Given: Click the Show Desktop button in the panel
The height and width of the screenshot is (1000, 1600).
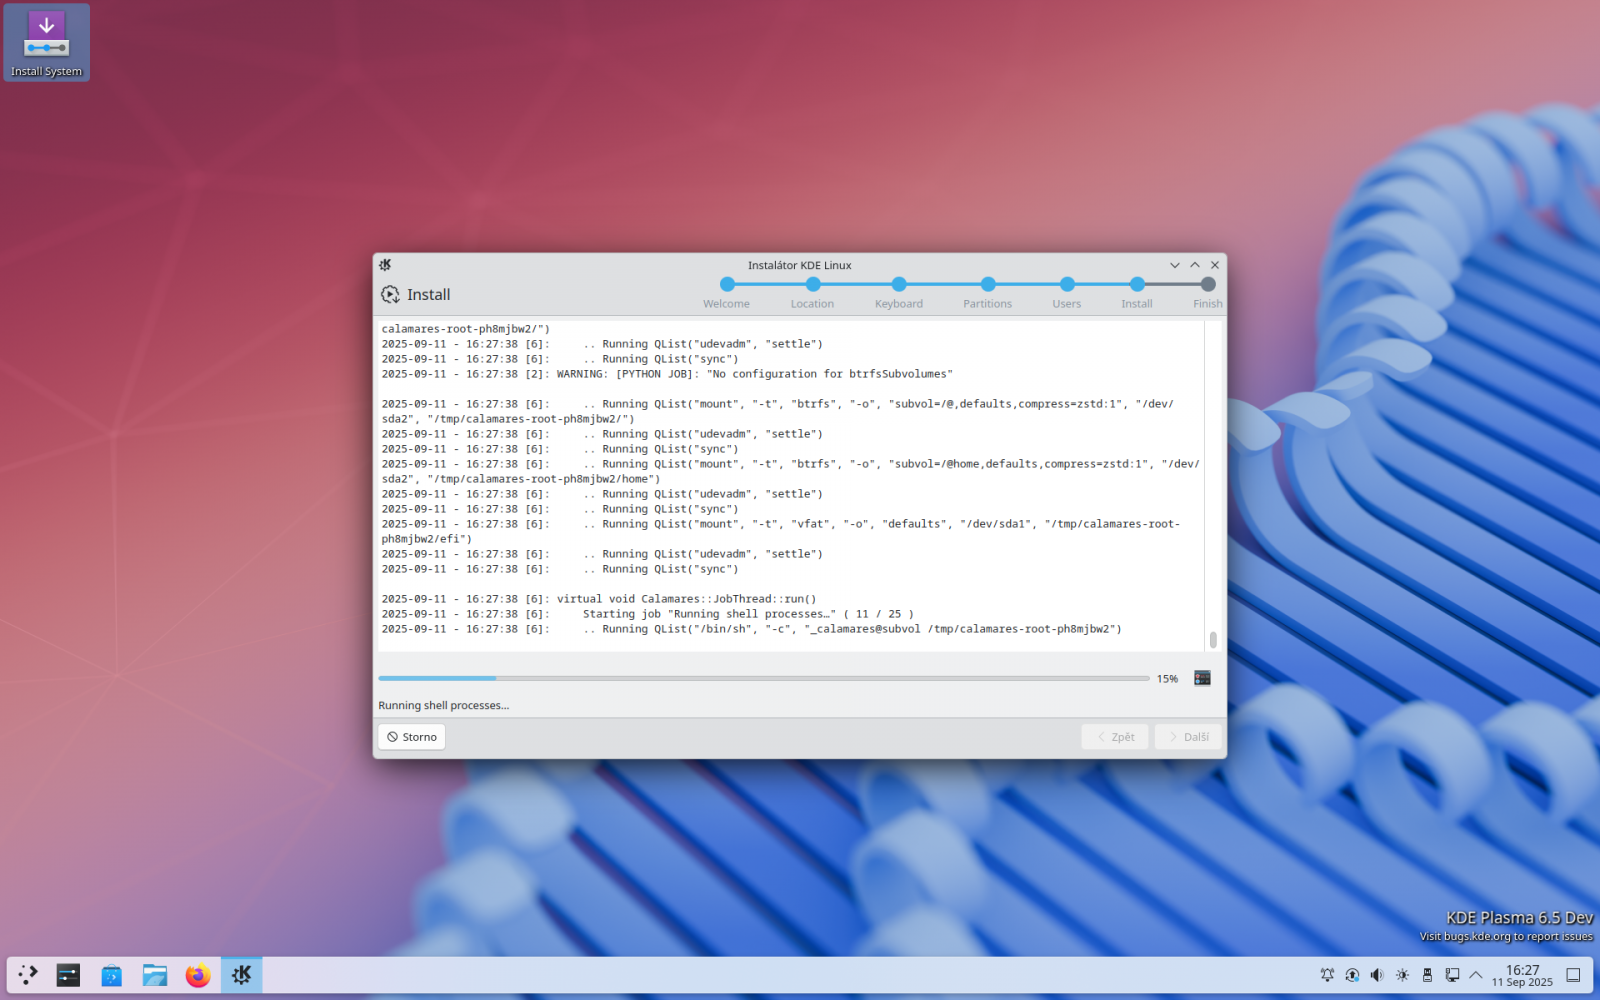Looking at the screenshot, I should point(1573,975).
